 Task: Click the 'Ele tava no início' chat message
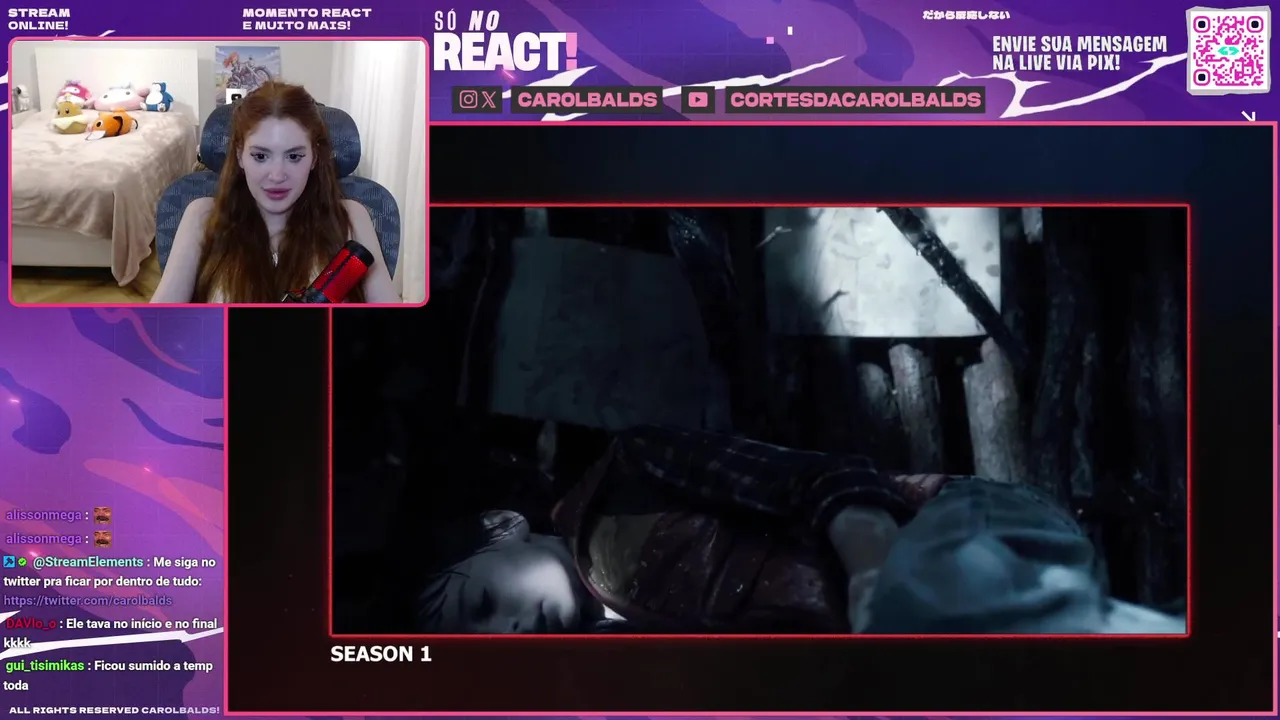click(111, 633)
